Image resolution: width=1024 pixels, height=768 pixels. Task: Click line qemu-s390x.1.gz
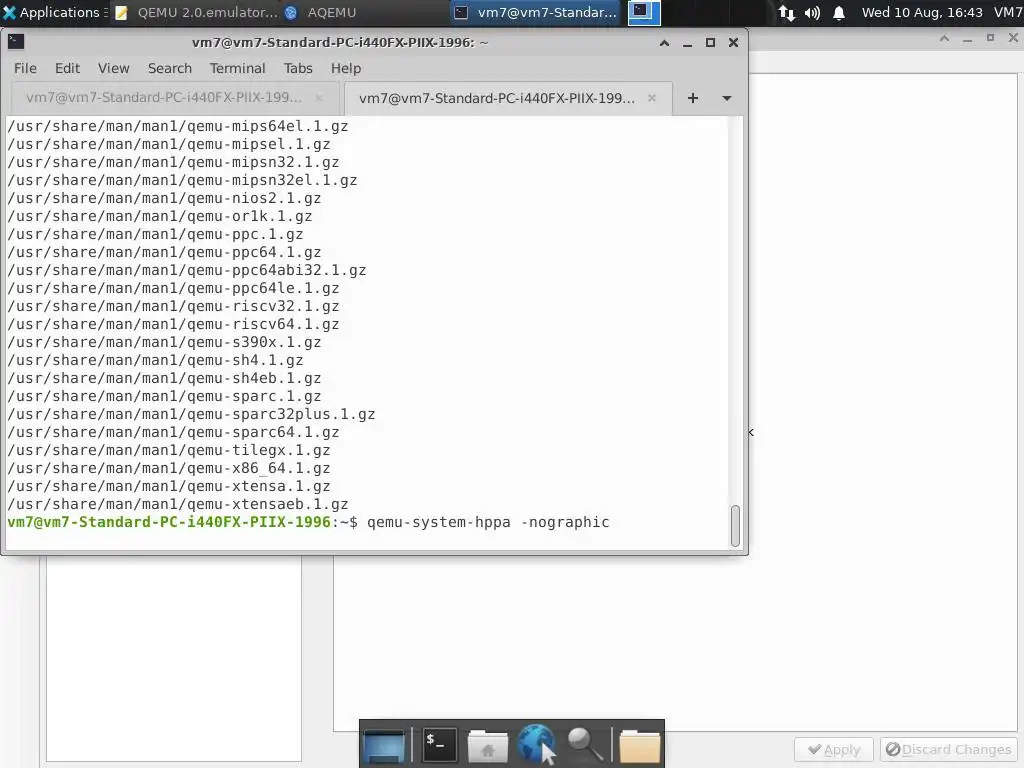coord(164,342)
